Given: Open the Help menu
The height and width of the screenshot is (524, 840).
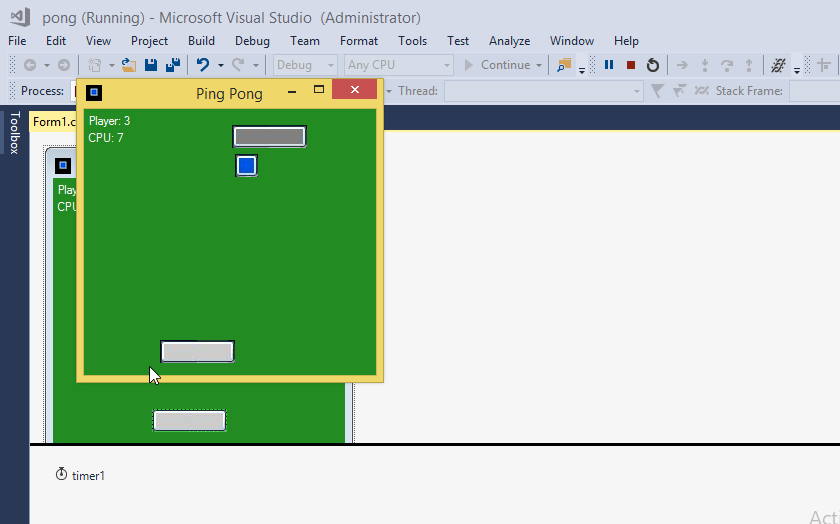Looking at the screenshot, I should tap(626, 41).
